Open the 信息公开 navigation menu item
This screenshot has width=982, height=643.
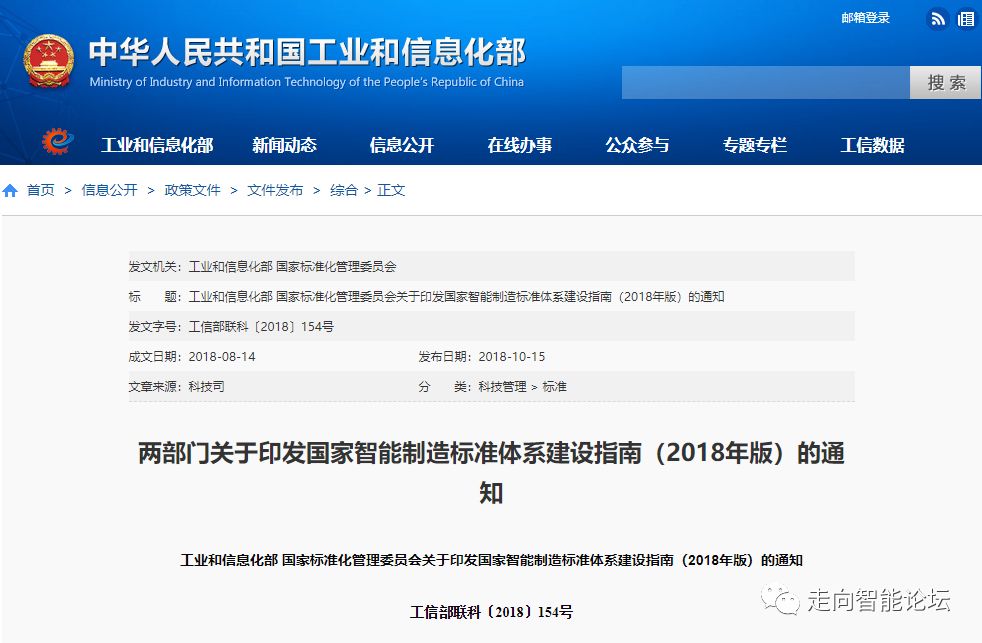(x=401, y=145)
